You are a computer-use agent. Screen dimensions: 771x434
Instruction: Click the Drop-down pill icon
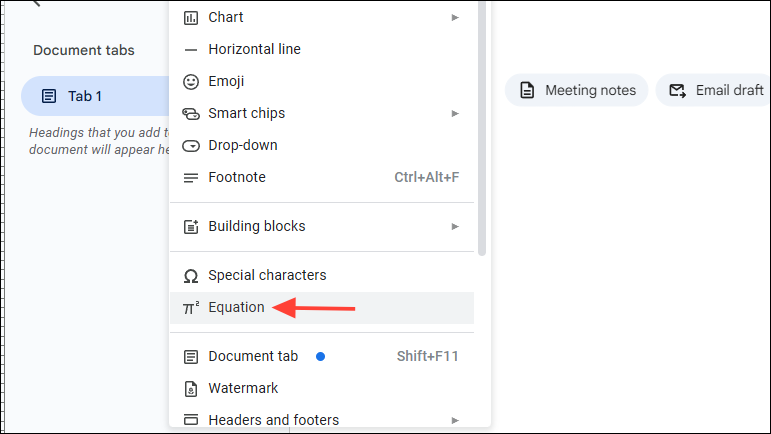coord(191,146)
